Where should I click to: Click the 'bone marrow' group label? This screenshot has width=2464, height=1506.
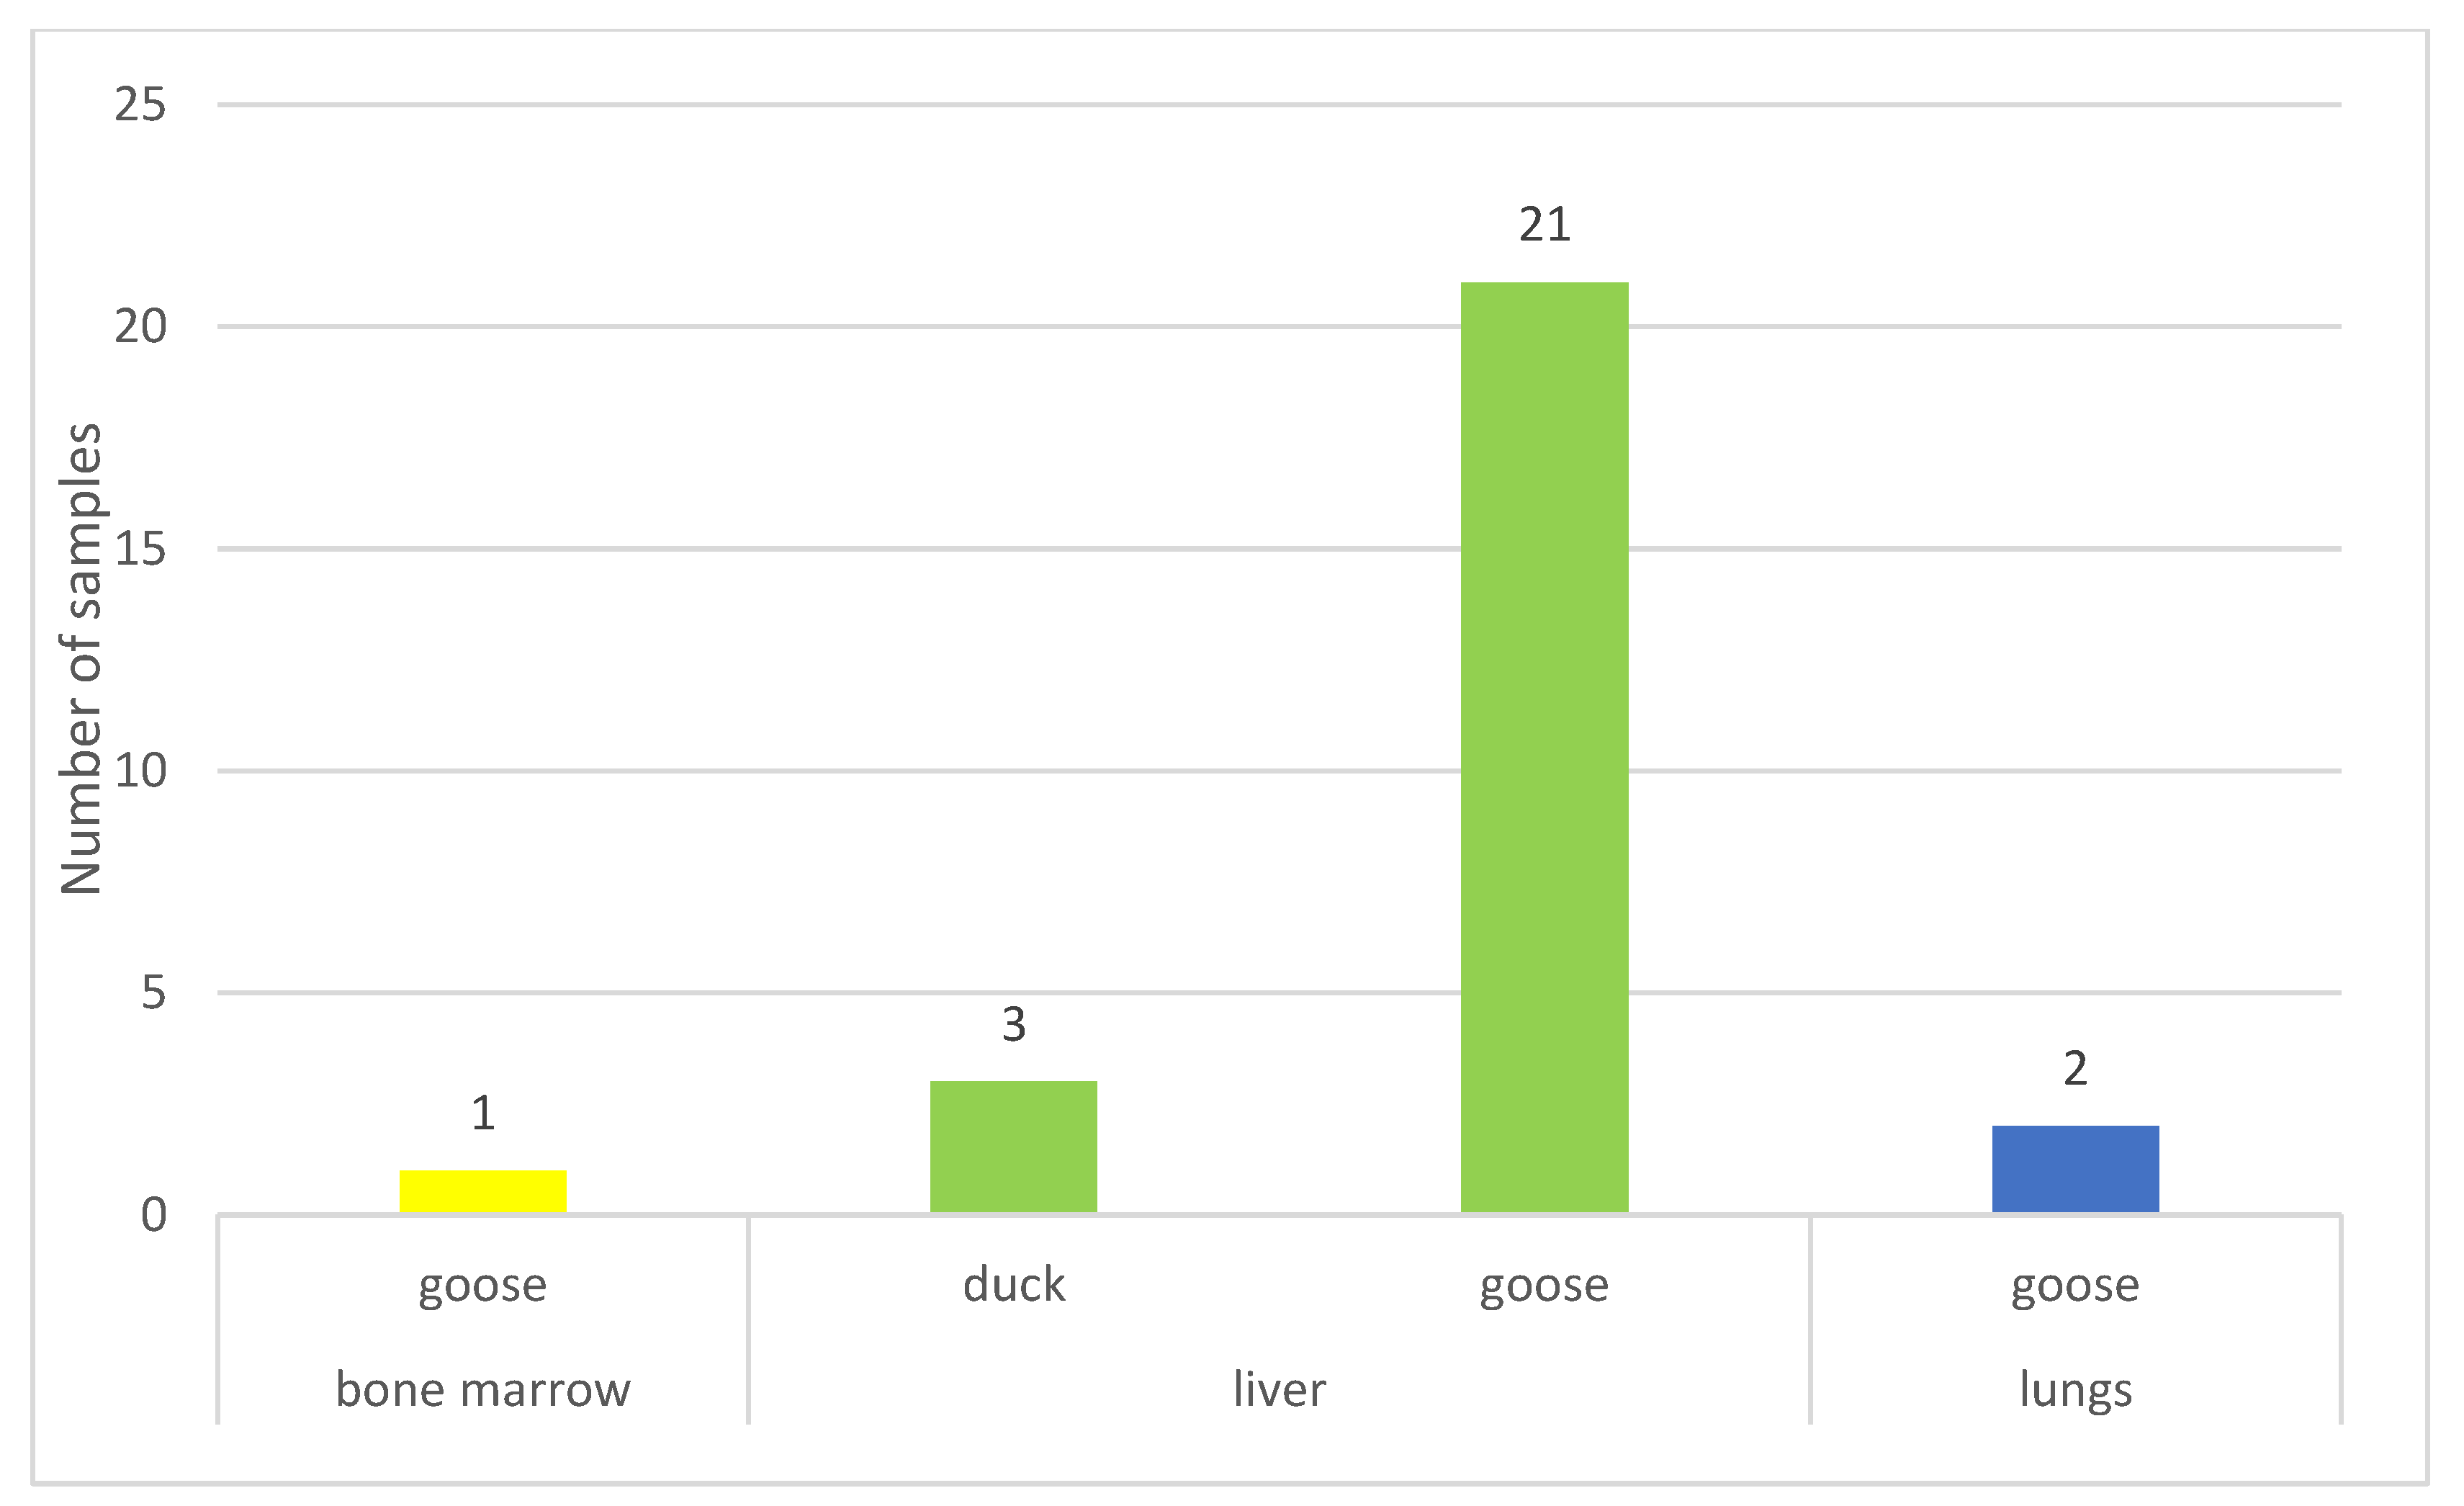coord(483,1390)
